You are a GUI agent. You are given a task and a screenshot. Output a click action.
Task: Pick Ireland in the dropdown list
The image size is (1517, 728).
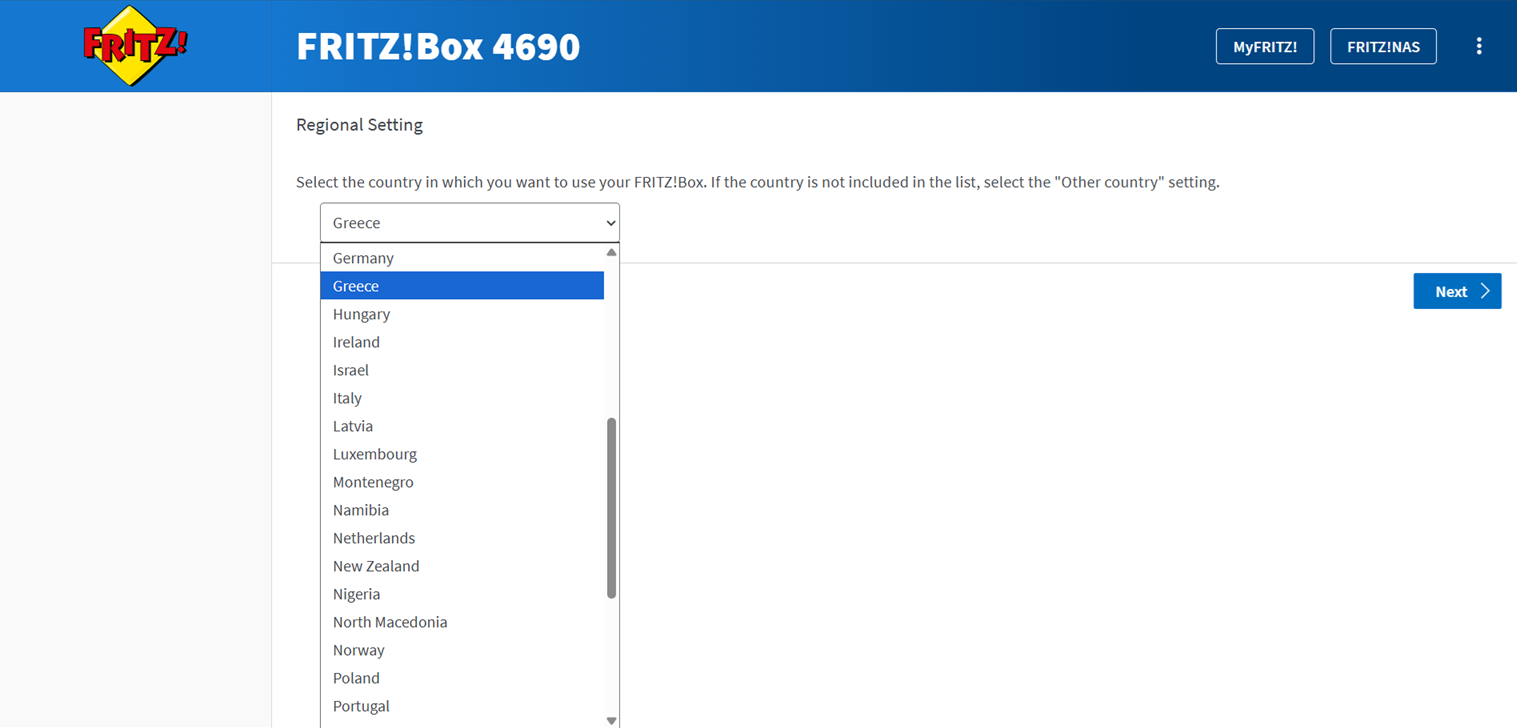pos(462,342)
